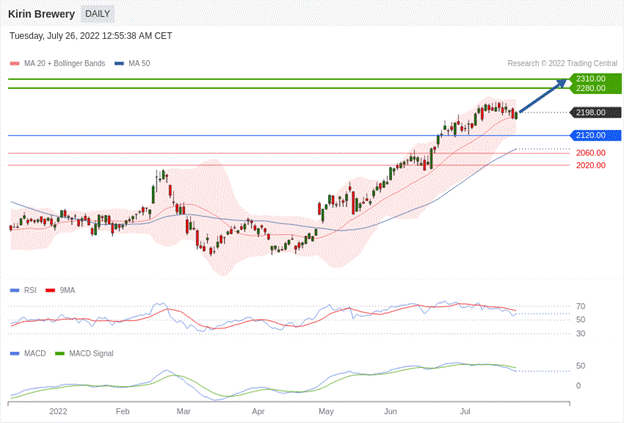Screen dimensions: 624x423
Task: Click the 2022 label on the time axis
Action: coord(58,411)
